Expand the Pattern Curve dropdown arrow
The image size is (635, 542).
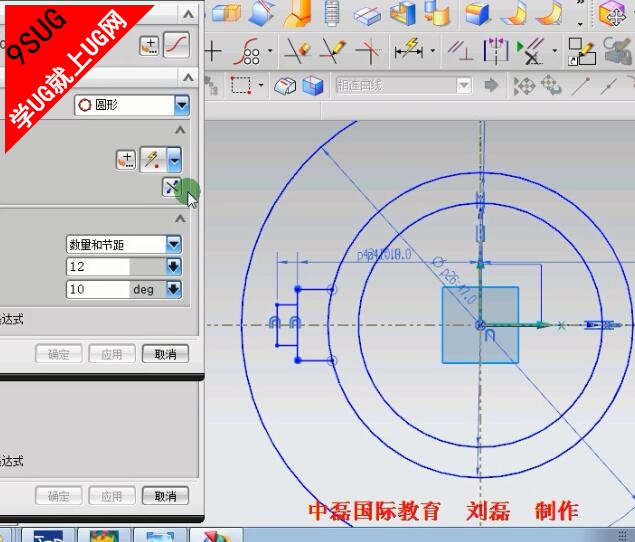click(270, 51)
